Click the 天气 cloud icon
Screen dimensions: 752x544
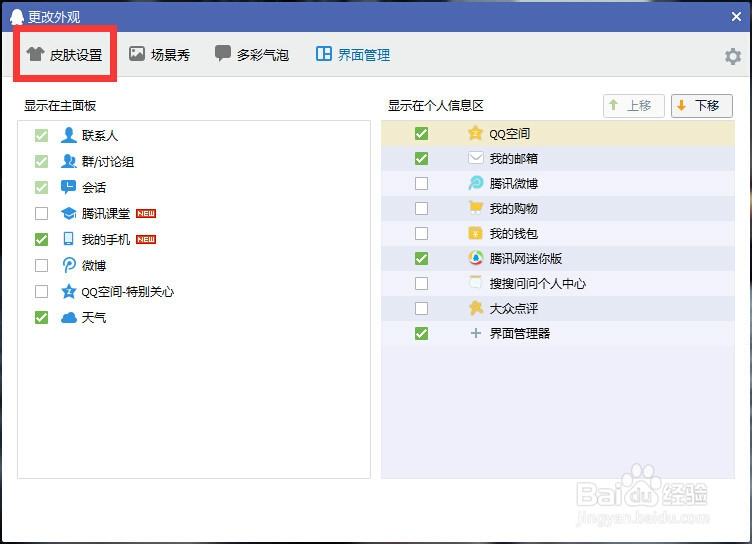(69, 317)
